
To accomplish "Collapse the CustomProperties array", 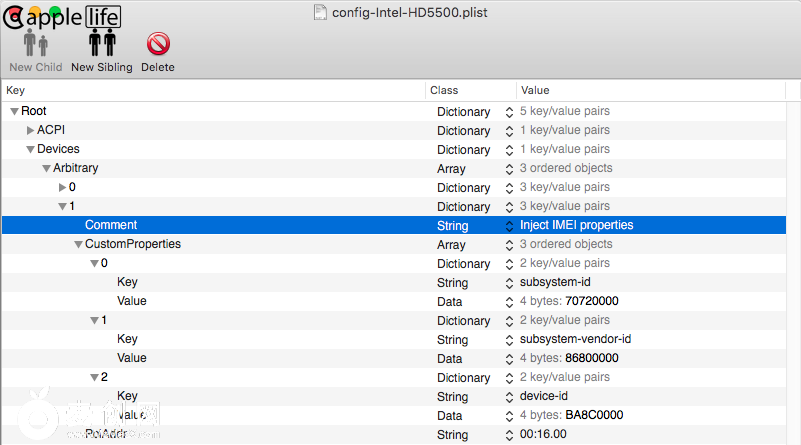I will [78, 245].
